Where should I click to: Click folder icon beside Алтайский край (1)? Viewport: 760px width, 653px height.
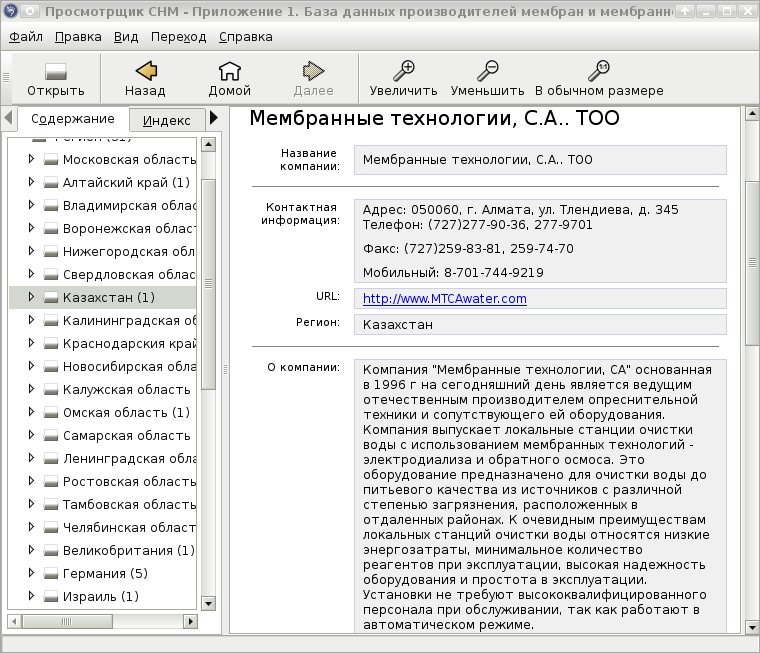point(51,182)
